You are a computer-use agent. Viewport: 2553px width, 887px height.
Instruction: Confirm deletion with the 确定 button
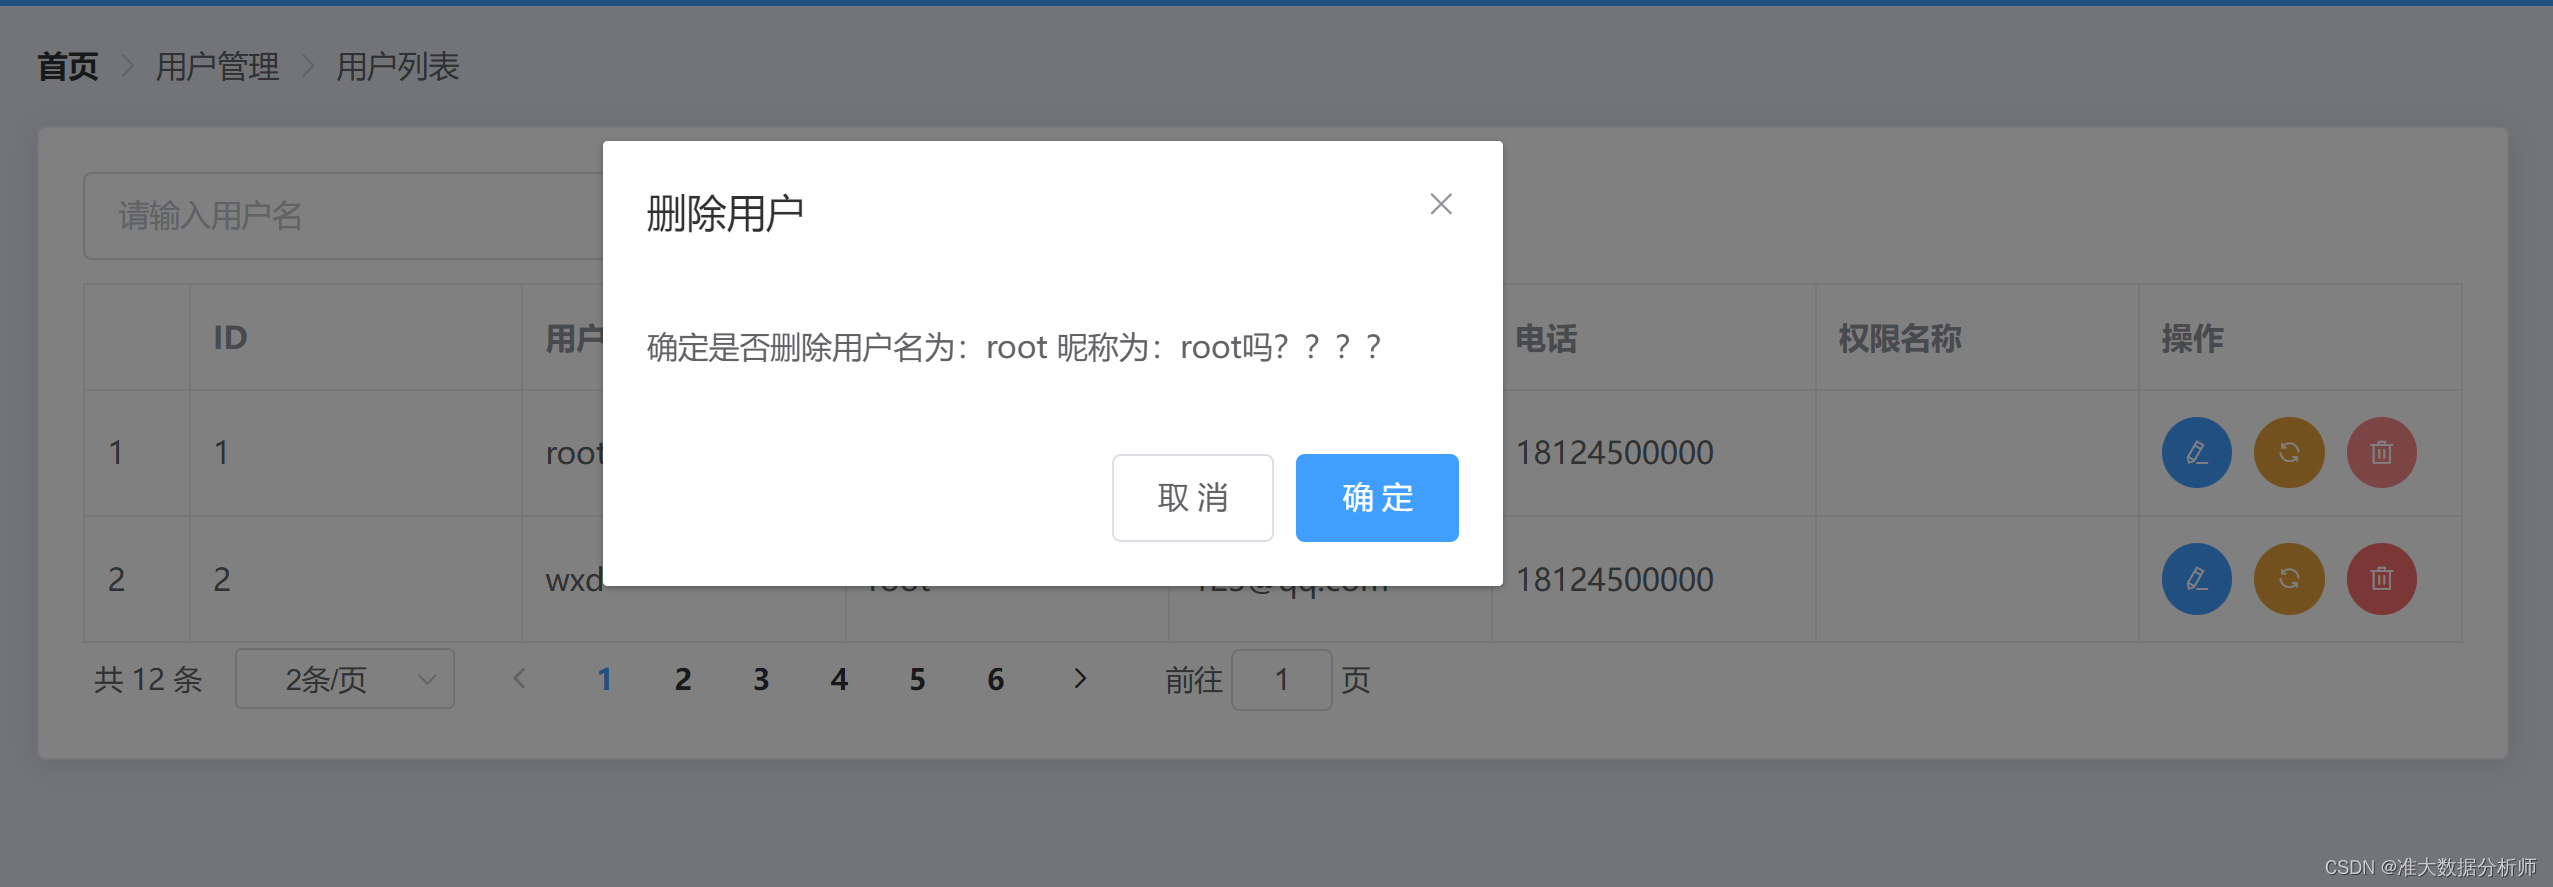pyautogui.click(x=1377, y=498)
